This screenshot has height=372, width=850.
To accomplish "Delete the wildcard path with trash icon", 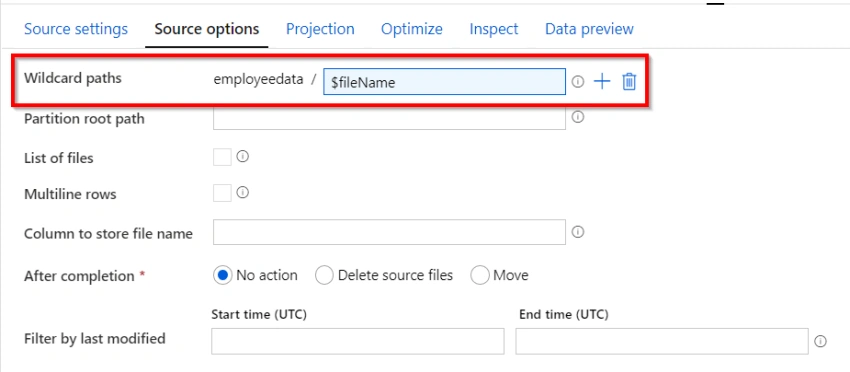I will 629,82.
